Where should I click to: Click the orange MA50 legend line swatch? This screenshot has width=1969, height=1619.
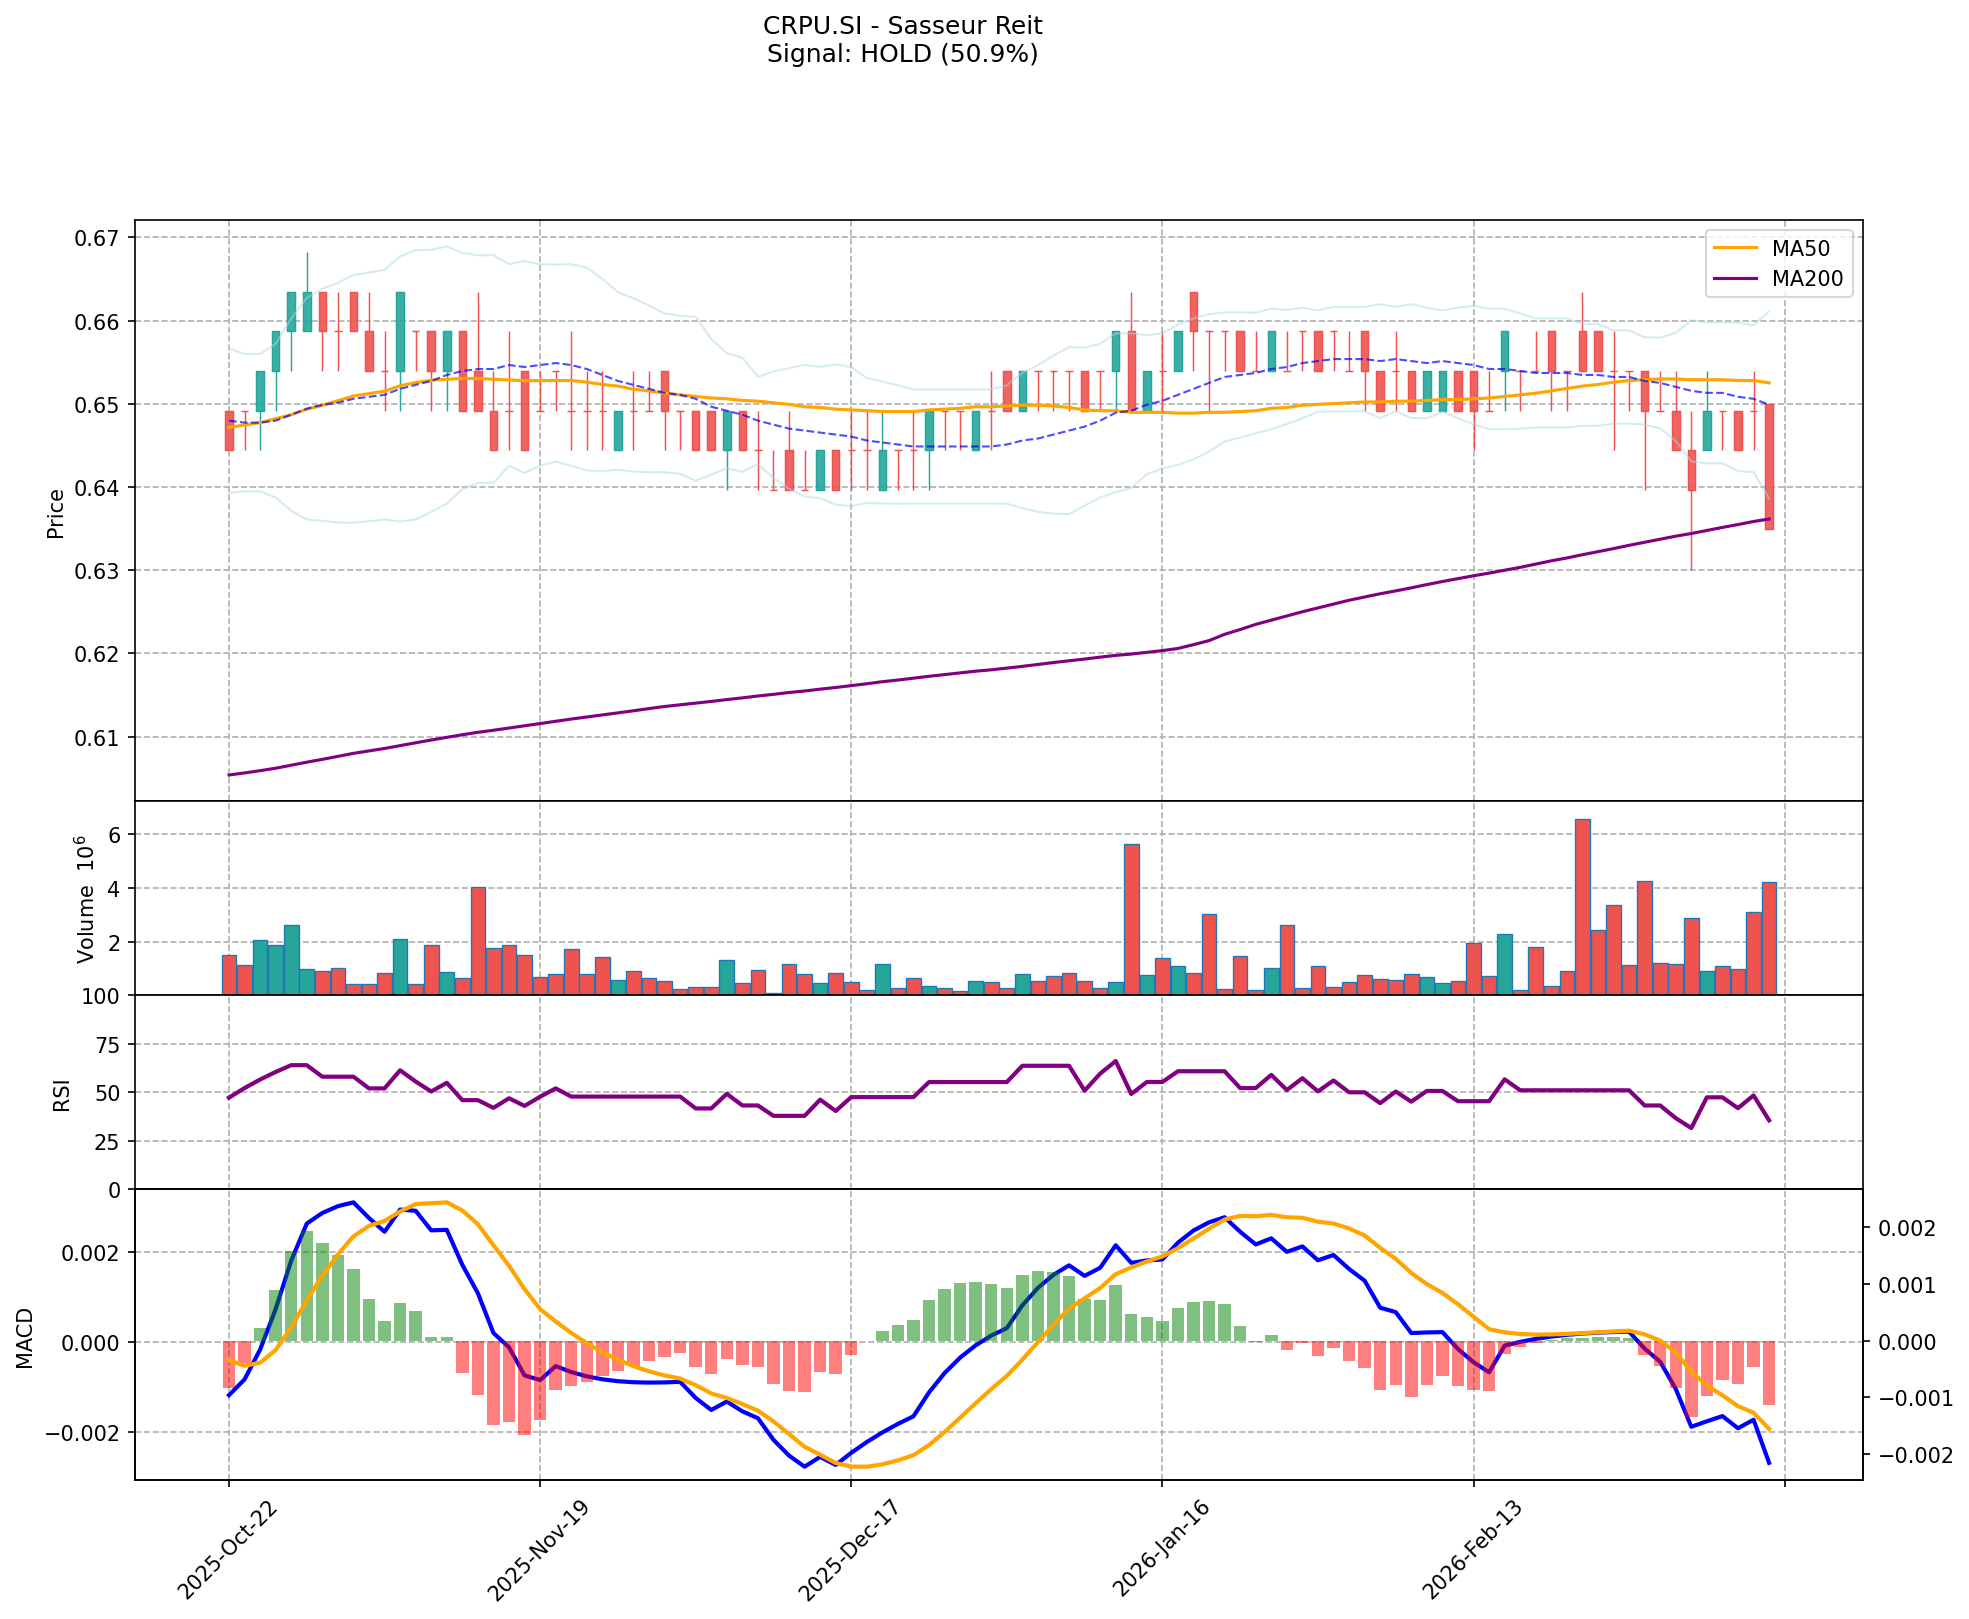(x=1735, y=248)
